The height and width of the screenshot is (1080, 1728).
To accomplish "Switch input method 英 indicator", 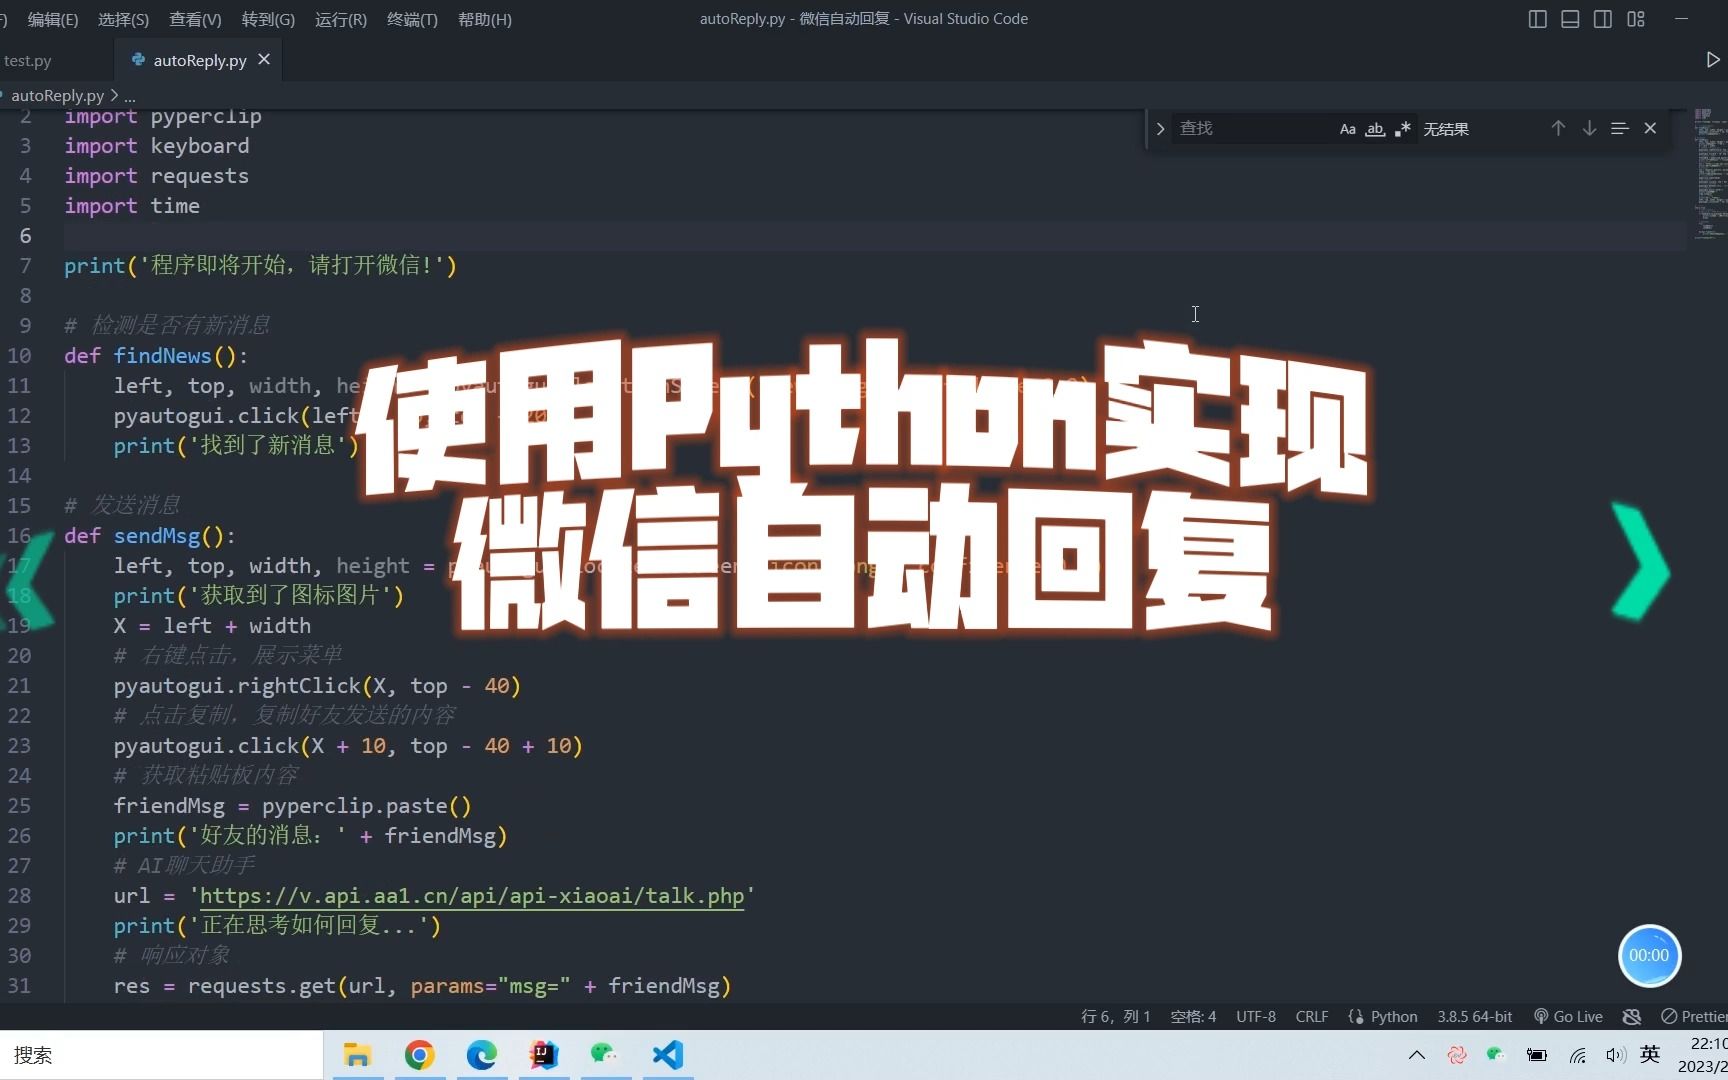I will click(x=1651, y=1054).
